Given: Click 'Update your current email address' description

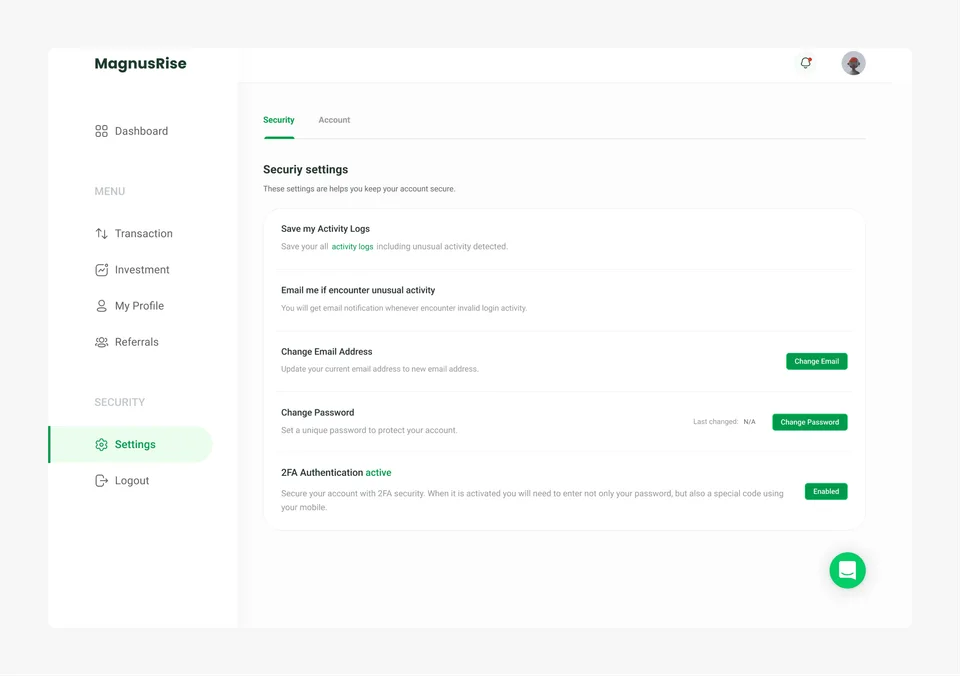Looking at the screenshot, I should click(380, 369).
